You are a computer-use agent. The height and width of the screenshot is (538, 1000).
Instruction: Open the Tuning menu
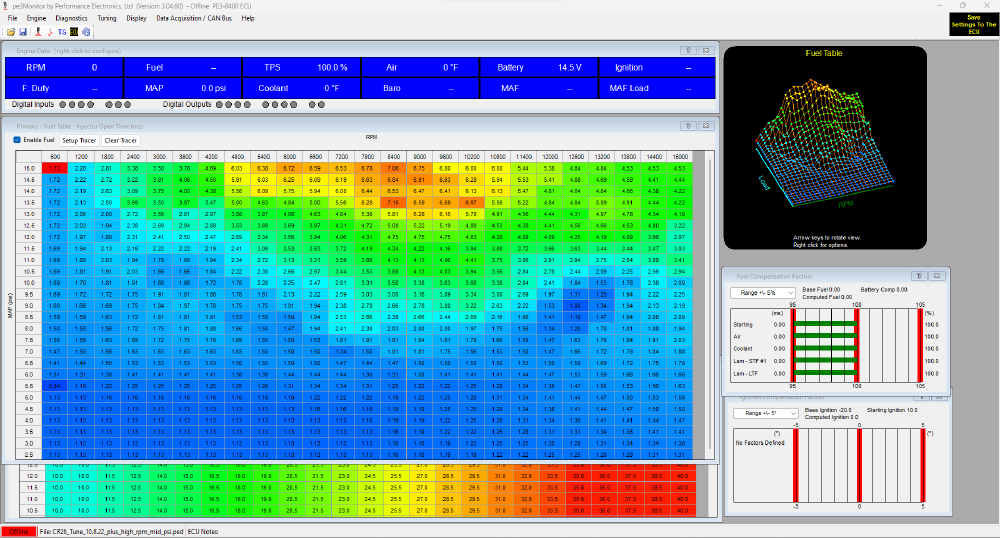(x=107, y=18)
